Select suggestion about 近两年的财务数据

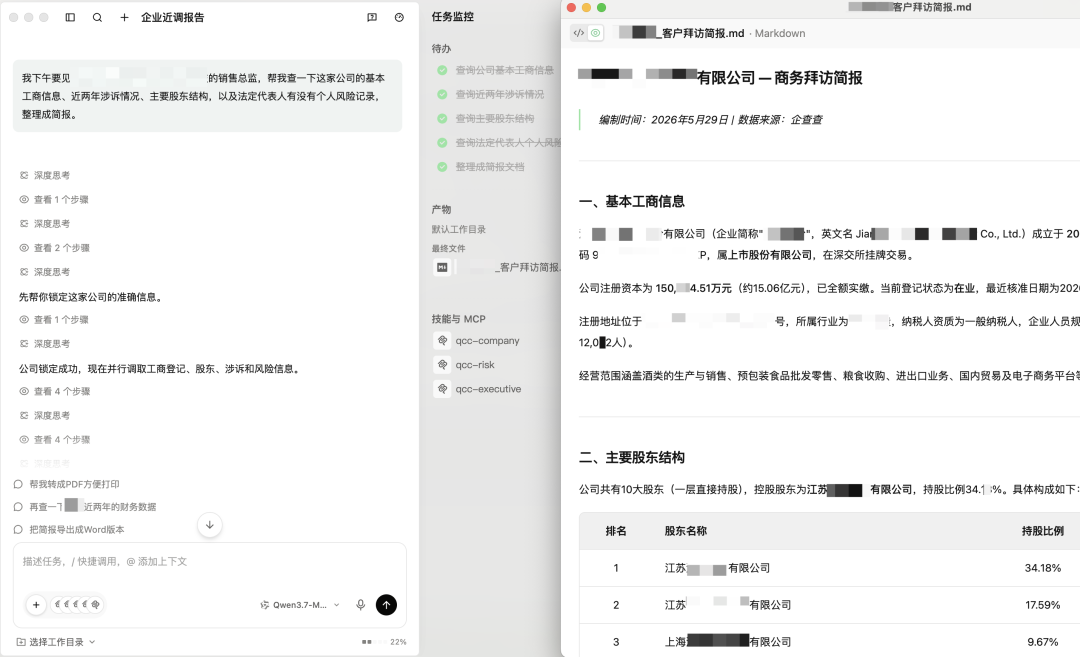click(85, 507)
